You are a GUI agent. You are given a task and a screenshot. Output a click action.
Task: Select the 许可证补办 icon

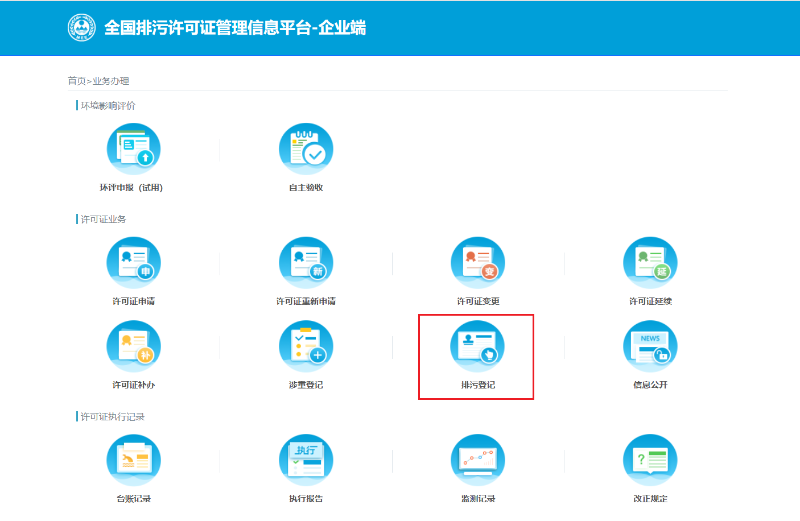click(133, 346)
